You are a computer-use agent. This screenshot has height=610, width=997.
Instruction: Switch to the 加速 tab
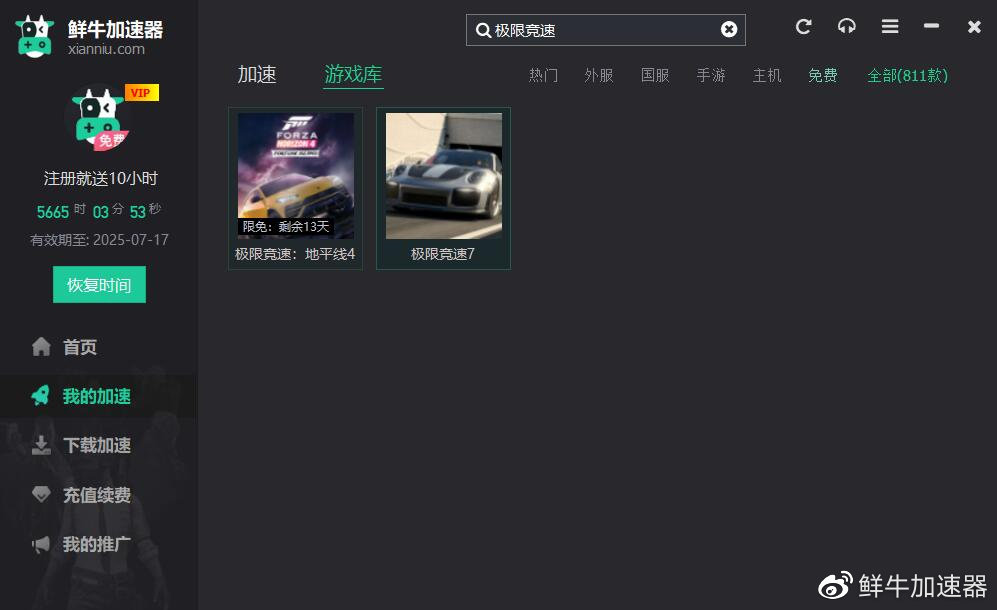coord(257,74)
